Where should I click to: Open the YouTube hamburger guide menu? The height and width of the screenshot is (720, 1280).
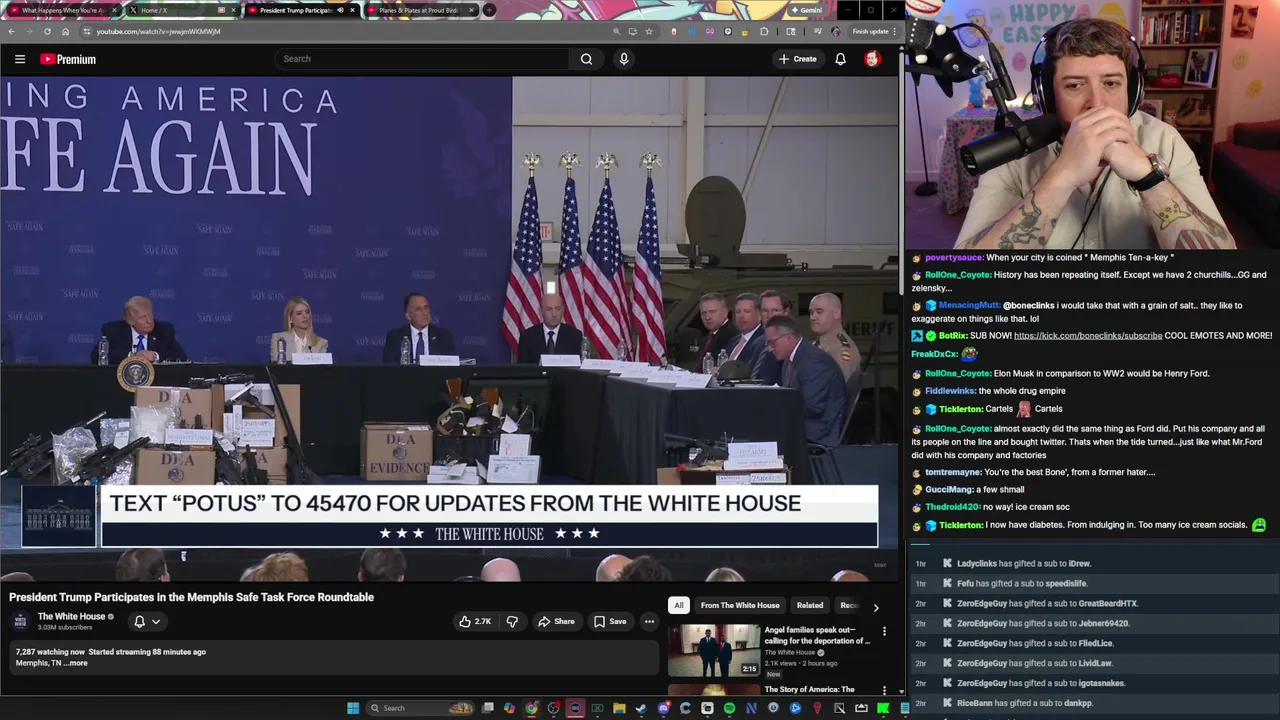click(x=19, y=59)
